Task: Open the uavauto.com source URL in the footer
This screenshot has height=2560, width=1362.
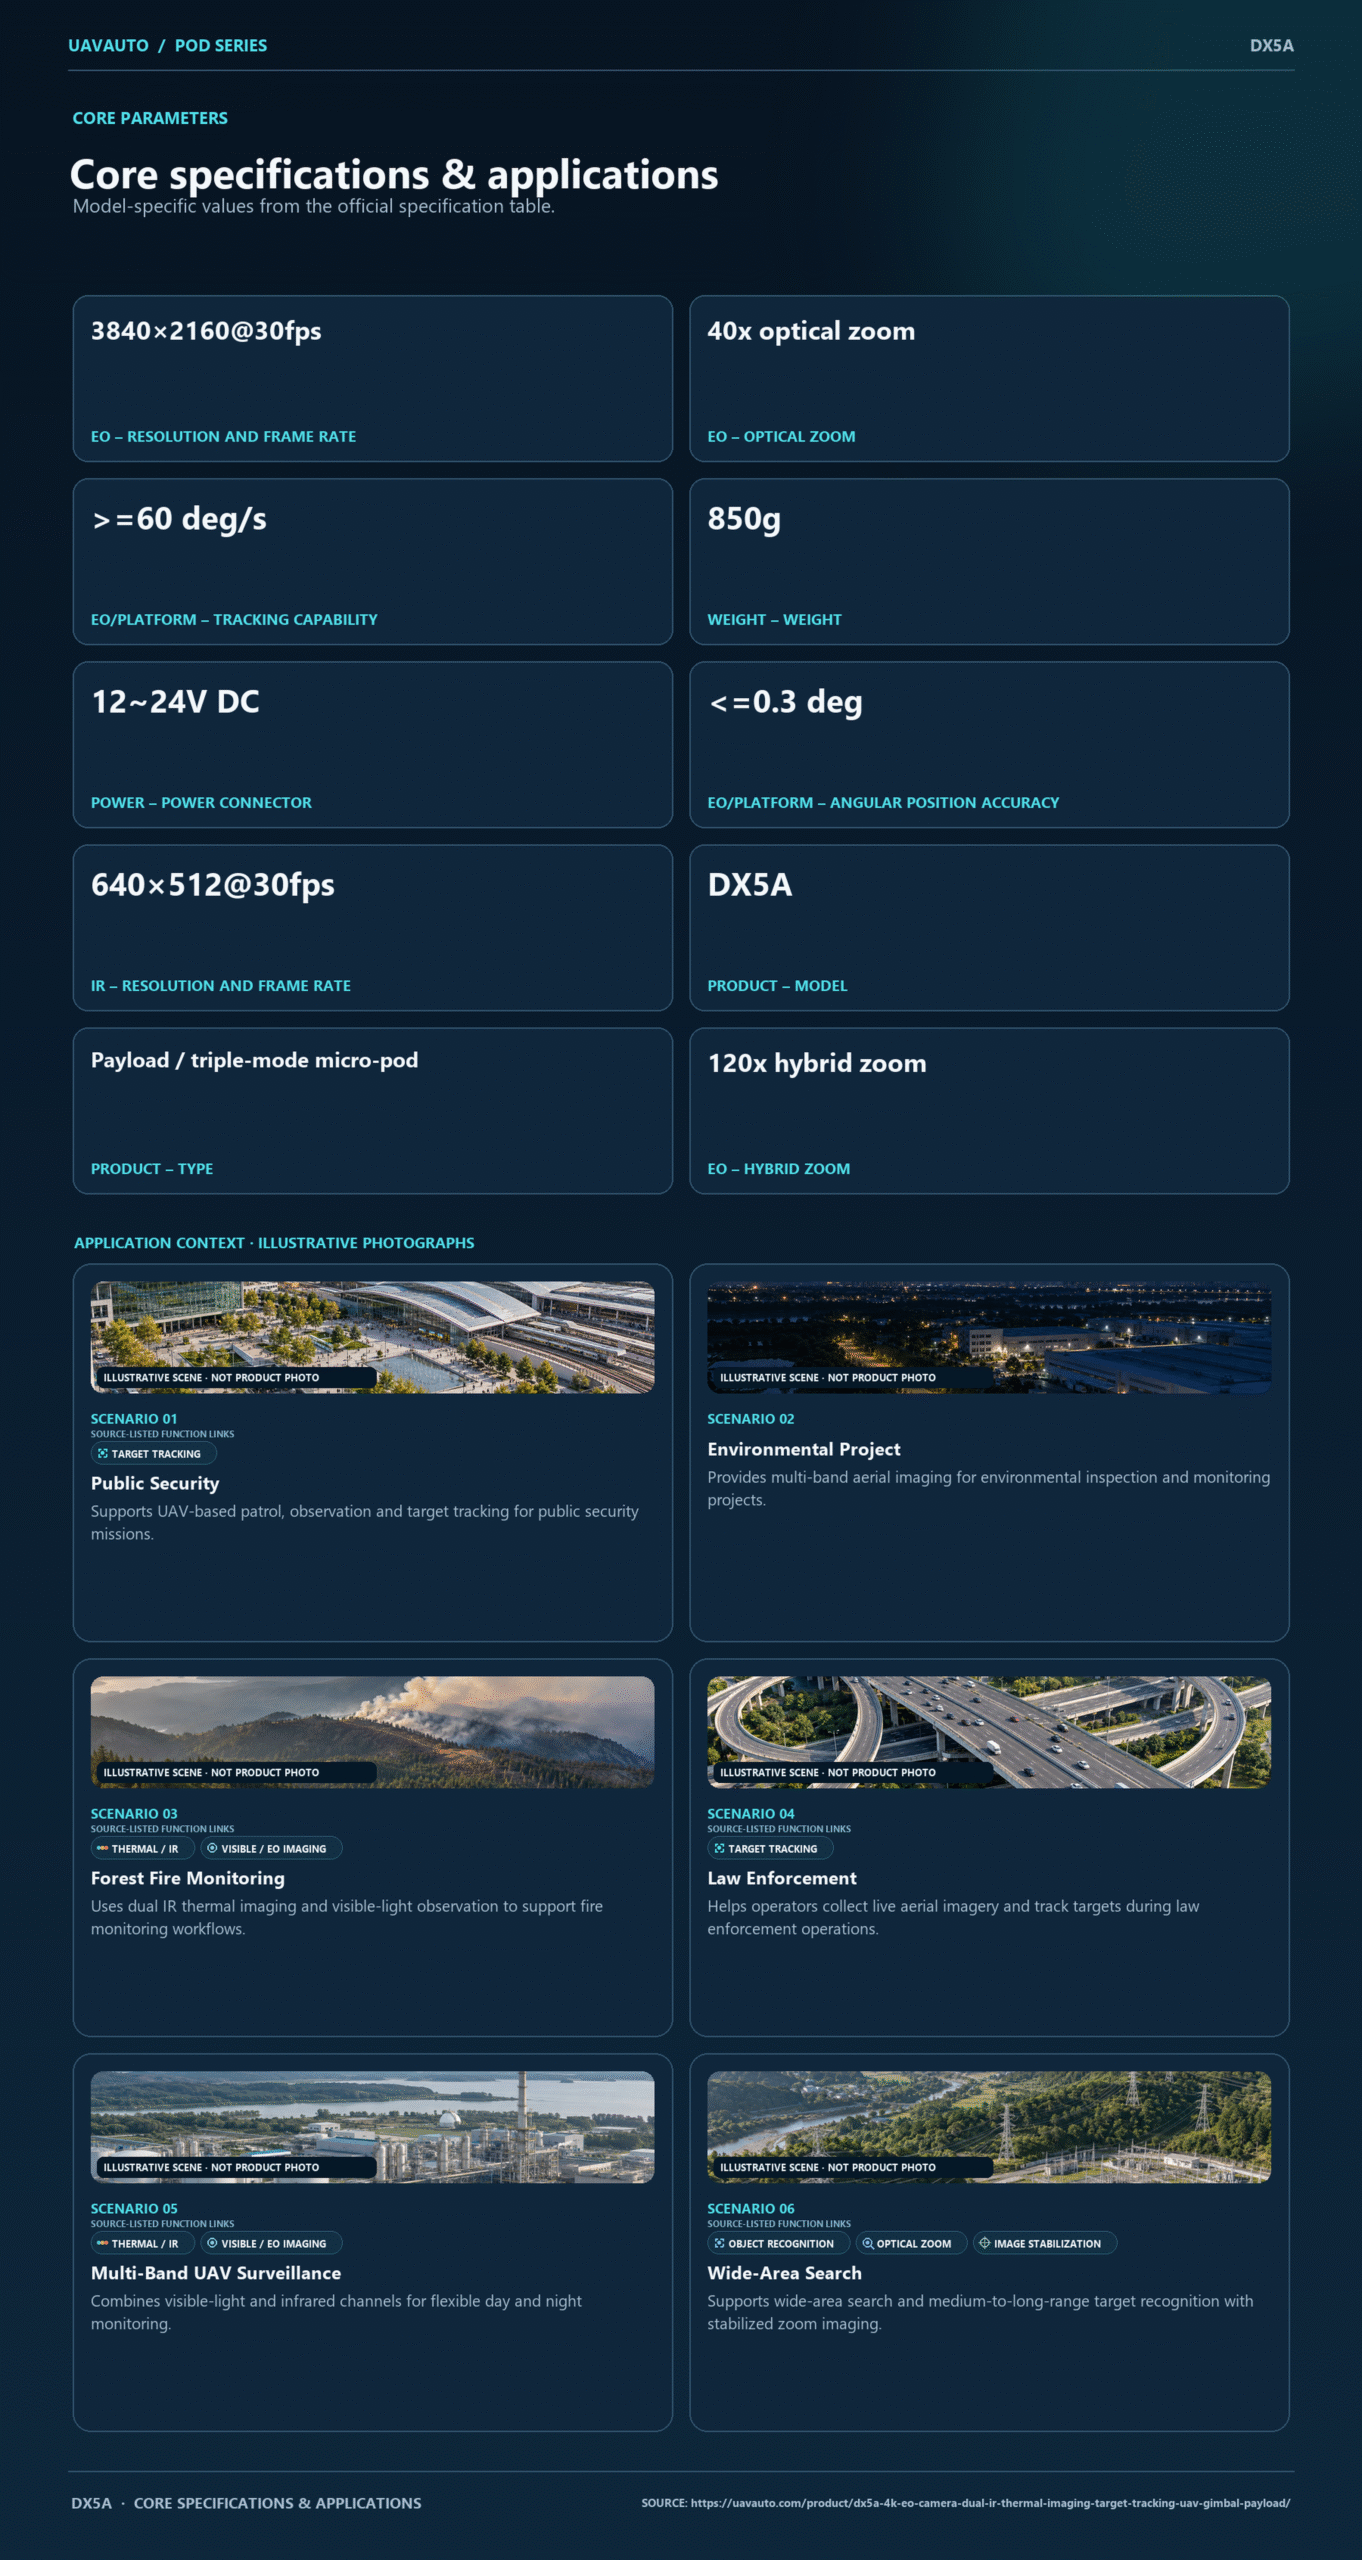Action: pos(990,2503)
